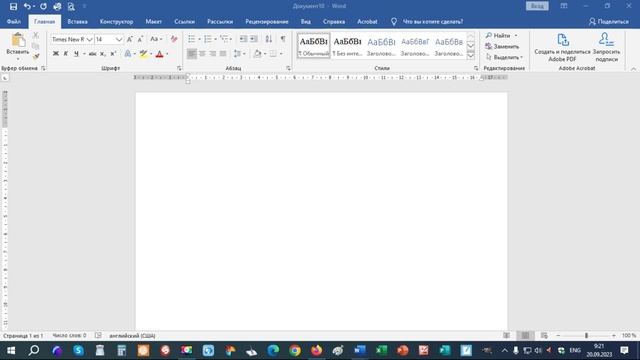Click the spelling check icon in status bar
Image resolution: width=640 pixels, height=360 pixels.
98,336
